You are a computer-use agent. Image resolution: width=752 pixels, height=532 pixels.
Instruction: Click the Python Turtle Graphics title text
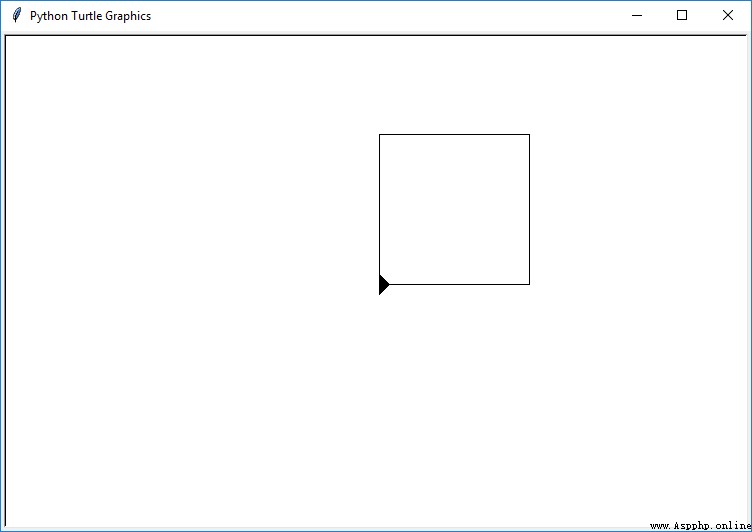pos(90,16)
